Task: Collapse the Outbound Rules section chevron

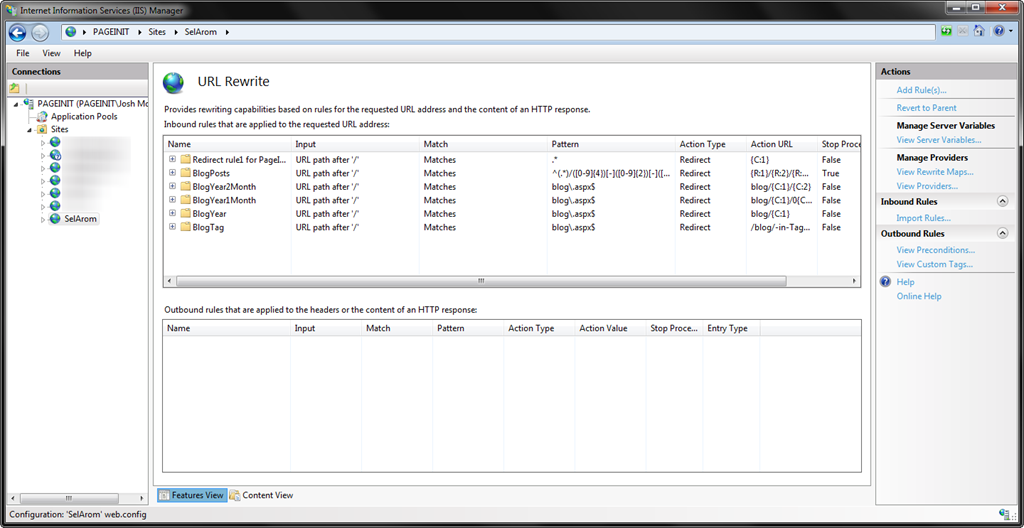Action: tap(1002, 234)
